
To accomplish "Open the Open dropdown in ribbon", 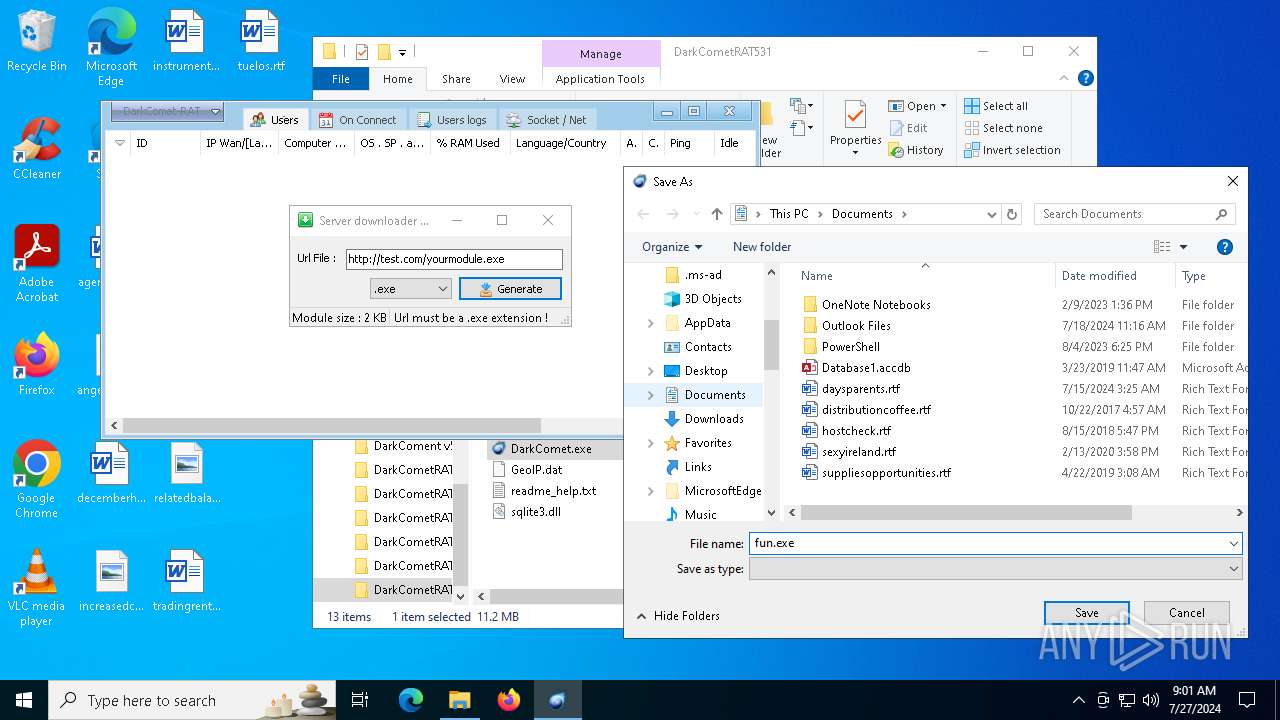I will [945, 106].
